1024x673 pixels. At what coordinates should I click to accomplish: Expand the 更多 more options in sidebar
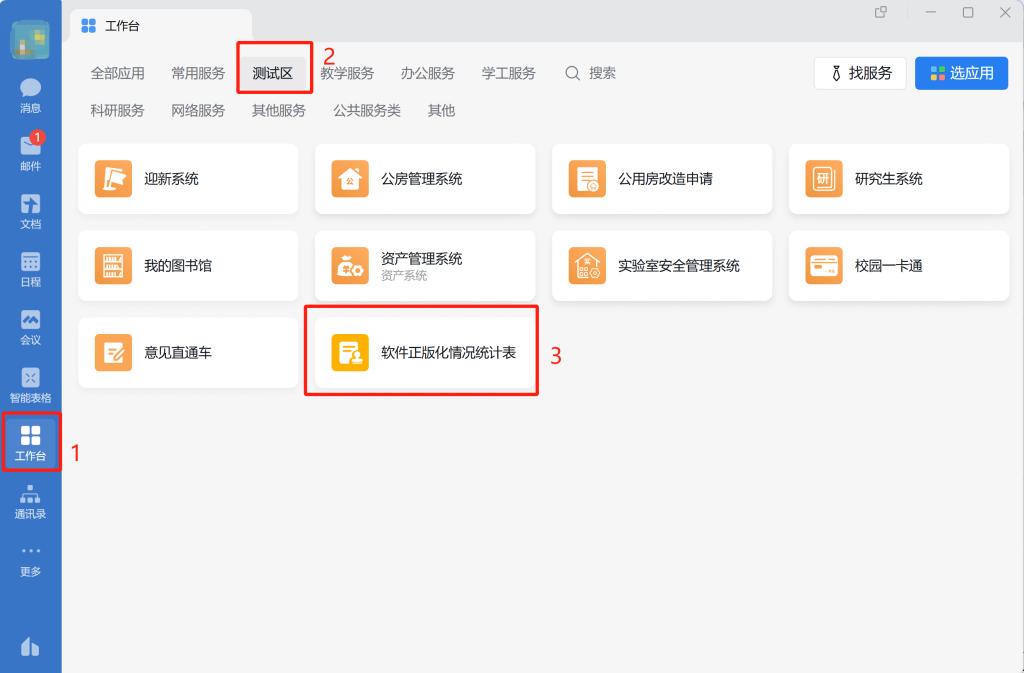point(30,558)
